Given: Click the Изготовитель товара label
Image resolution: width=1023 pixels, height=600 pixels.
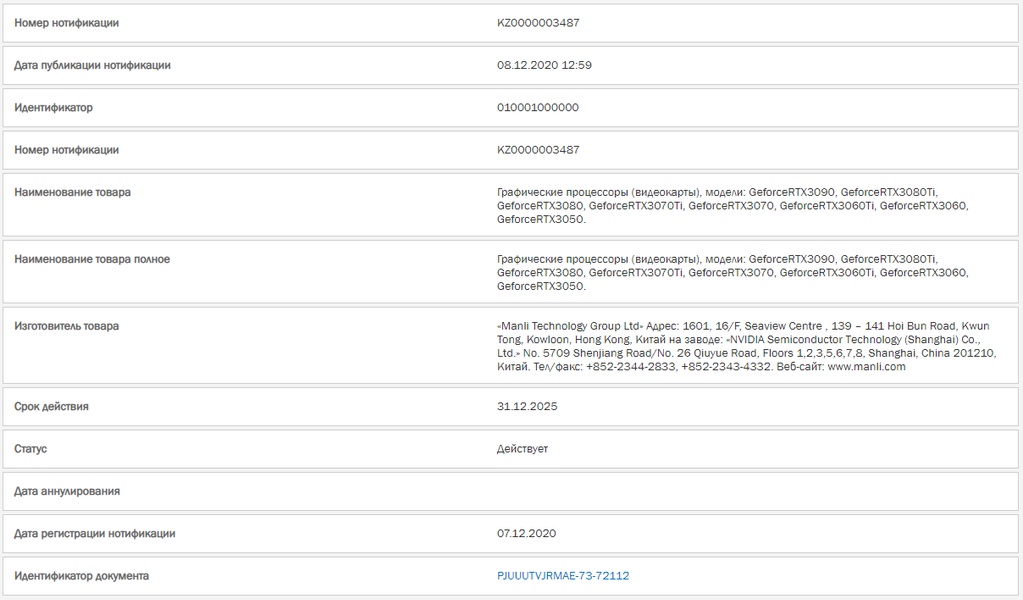Looking at the screenshot, I should coord(67,326).
